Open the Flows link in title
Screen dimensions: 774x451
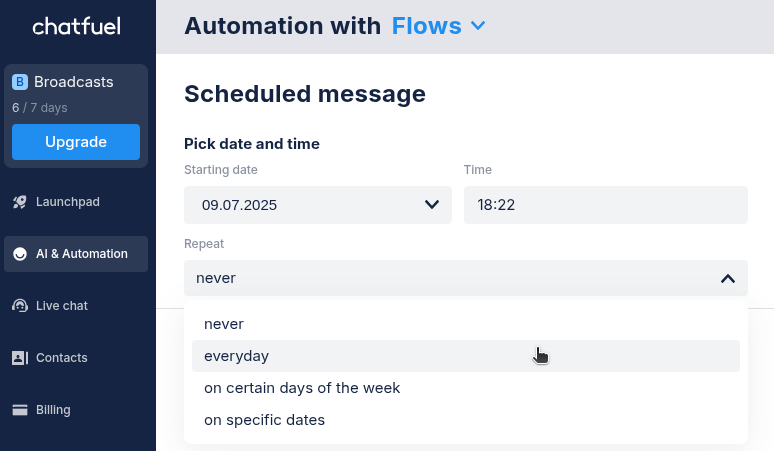click(x=426, y=26)
